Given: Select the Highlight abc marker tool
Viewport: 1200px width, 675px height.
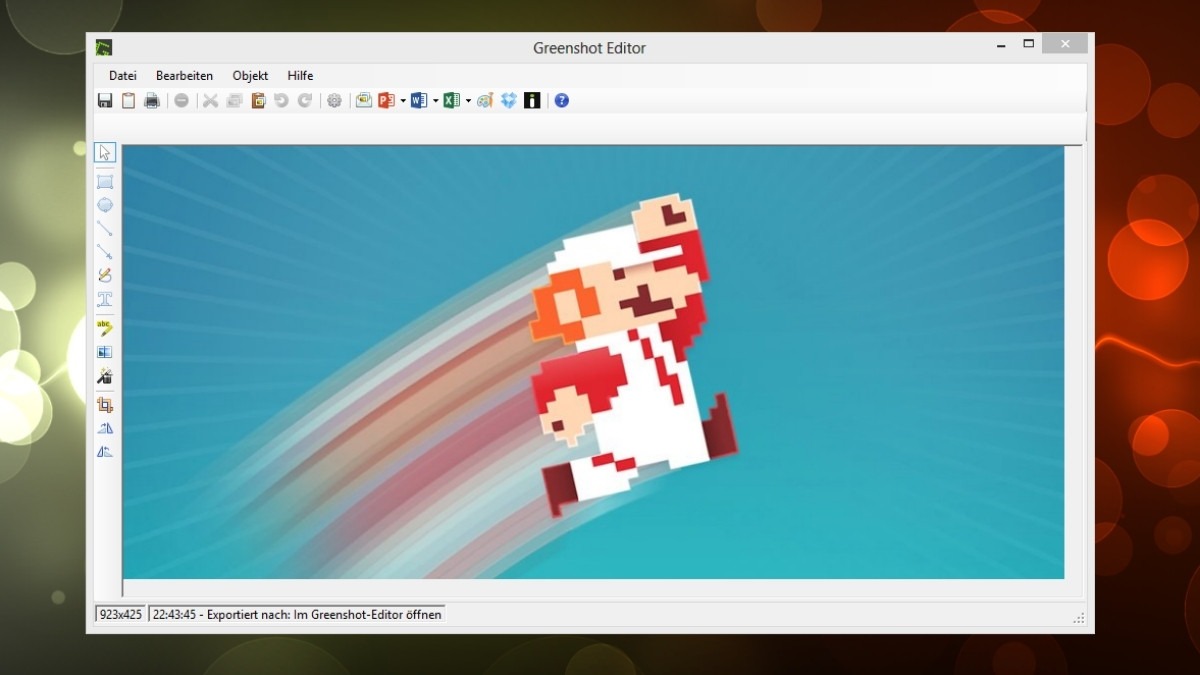Looking at the screenshot, I should point(105,328).
